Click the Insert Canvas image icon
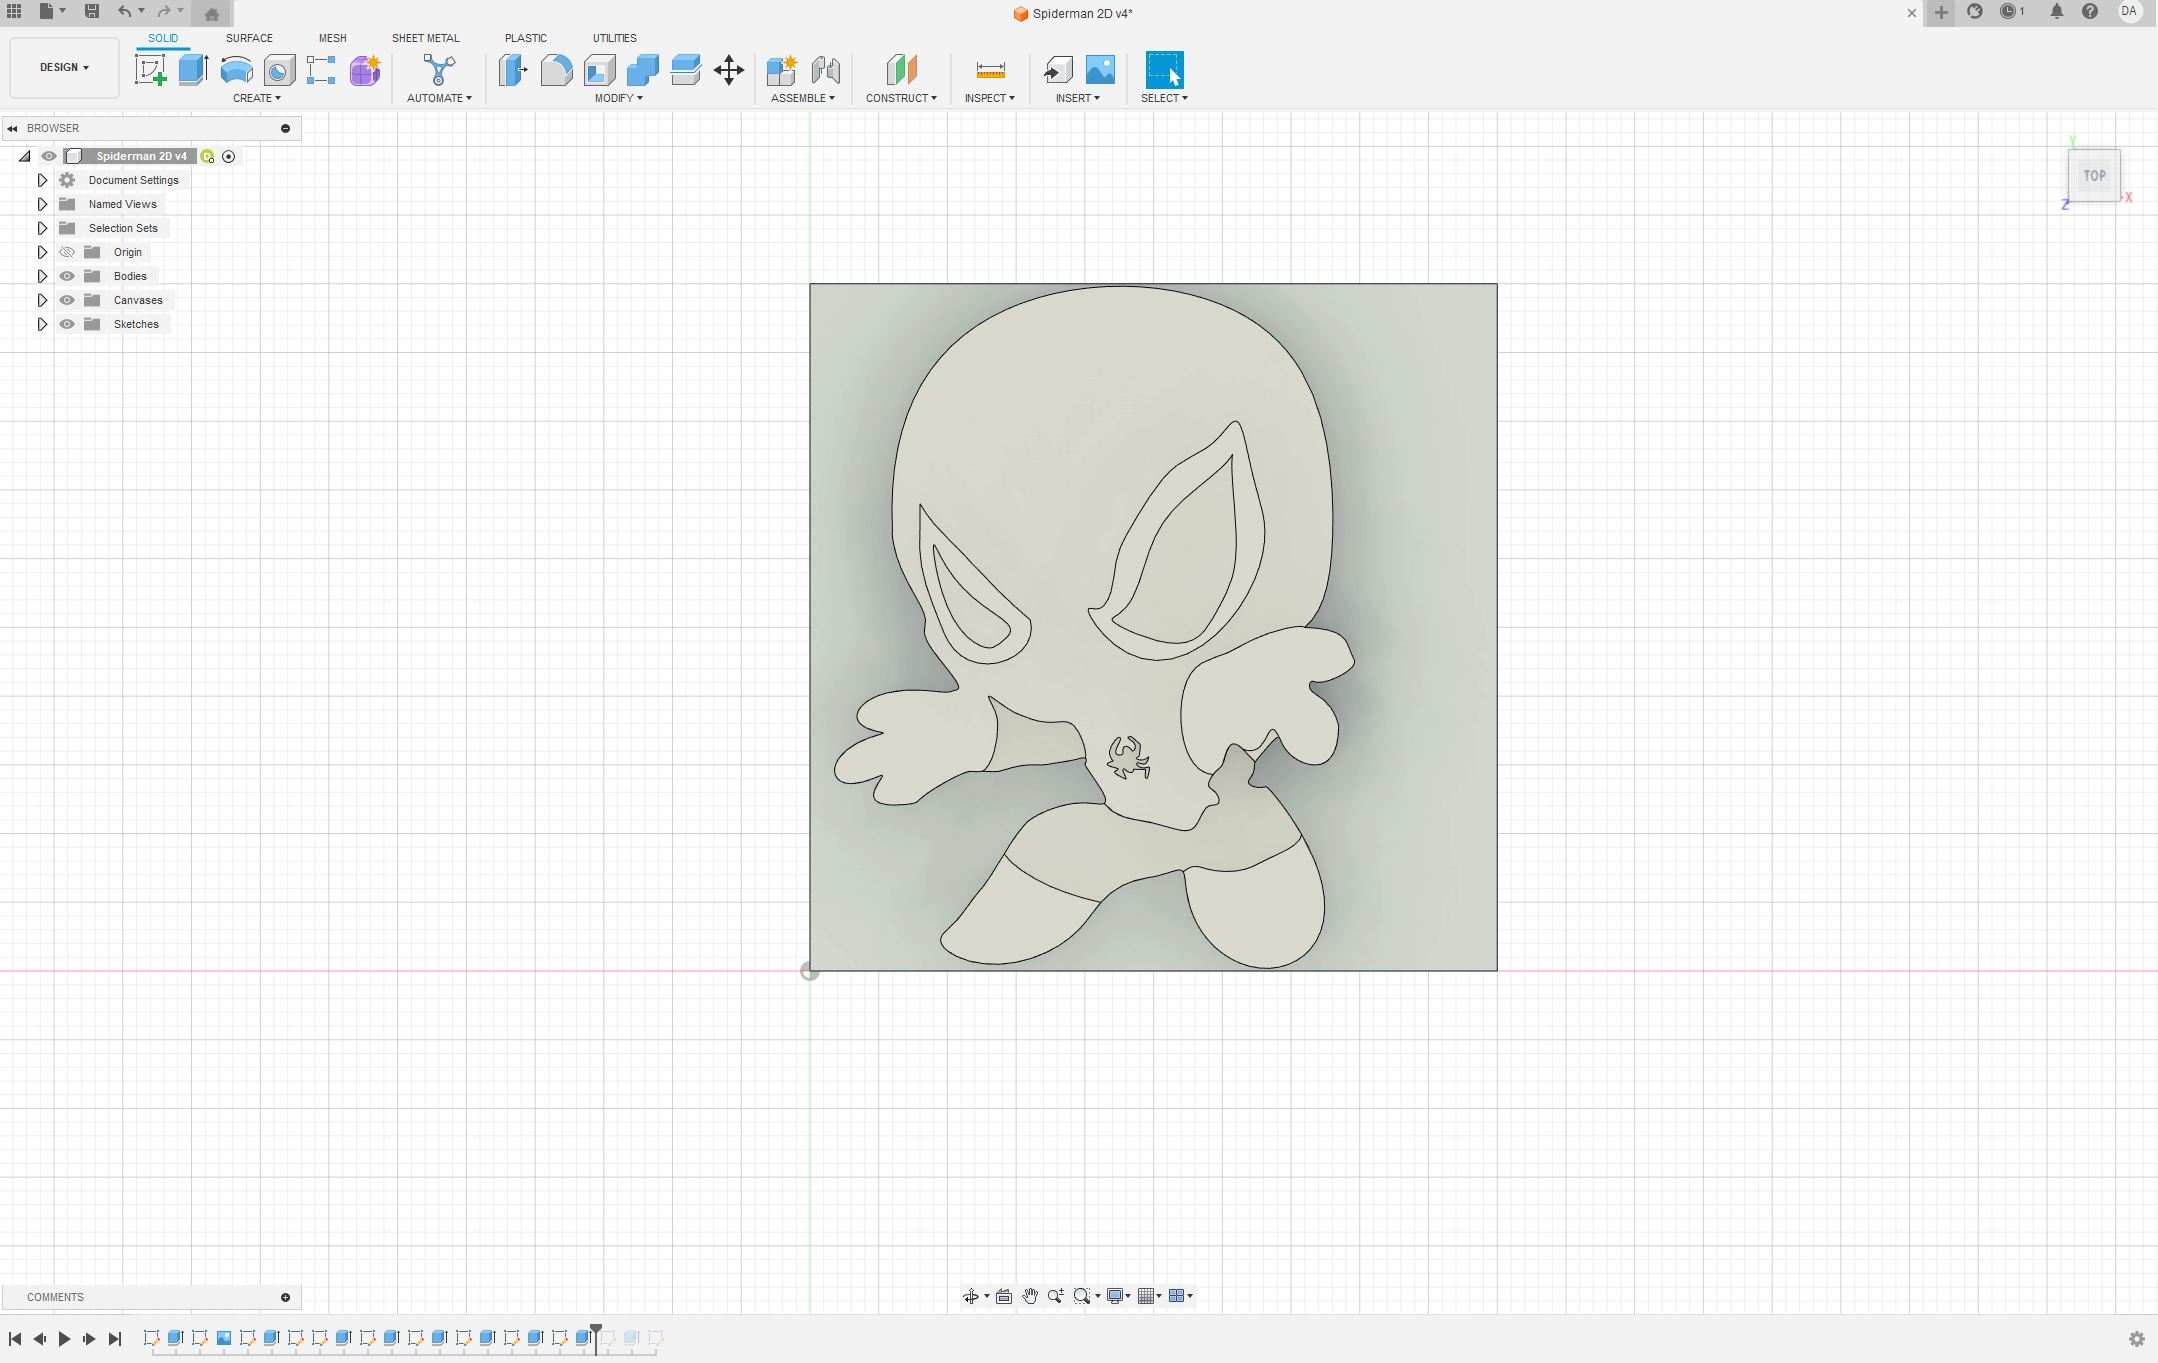Viewport: 2158px width, 1363px height. (1100, 70)
